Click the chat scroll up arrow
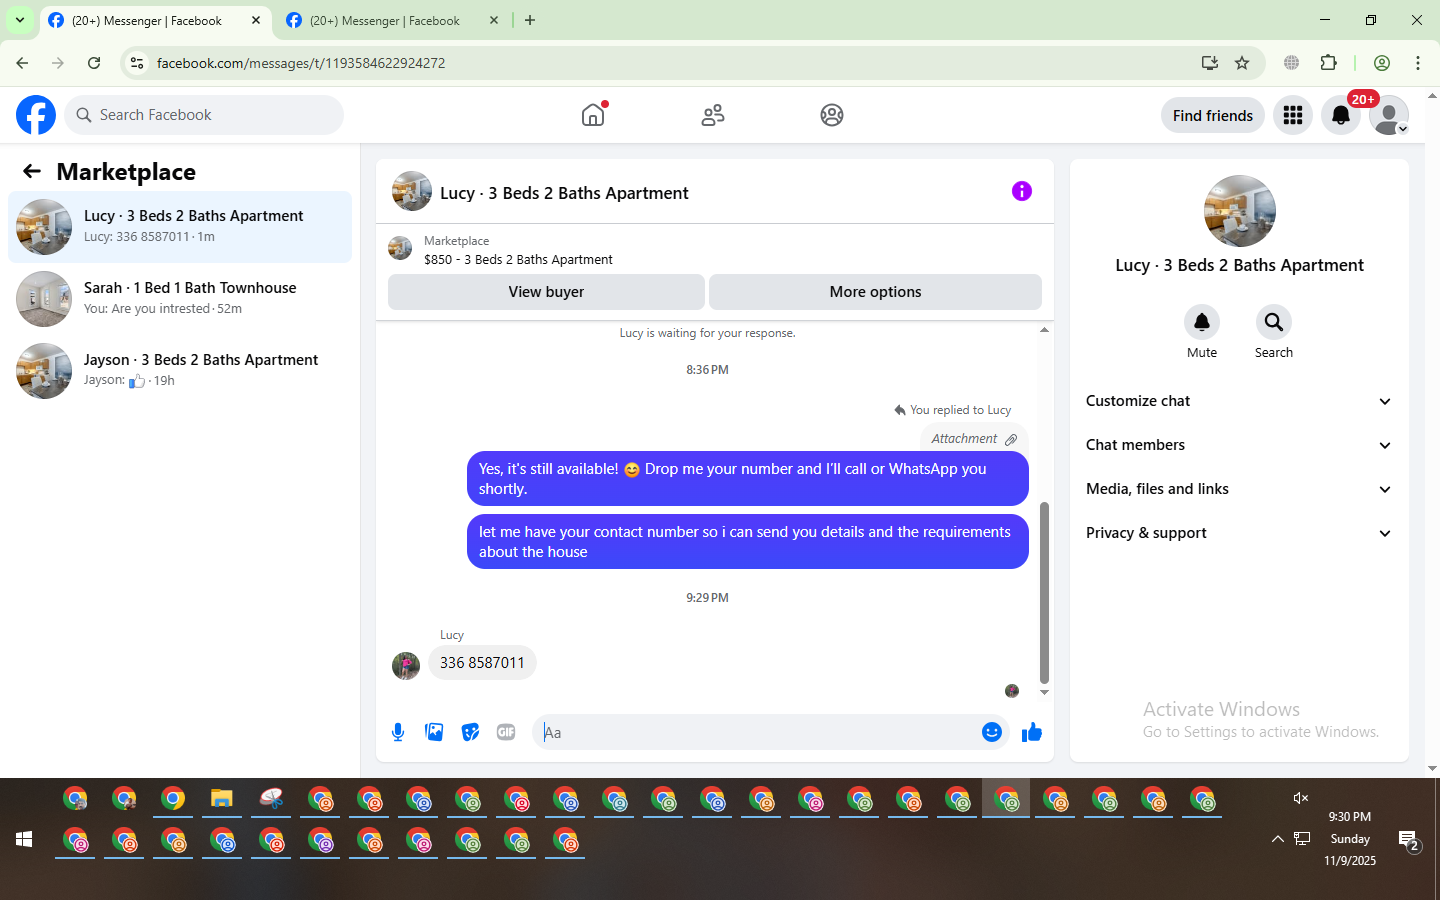The height and width of the screenshot is (900, 1440). 1045,330
